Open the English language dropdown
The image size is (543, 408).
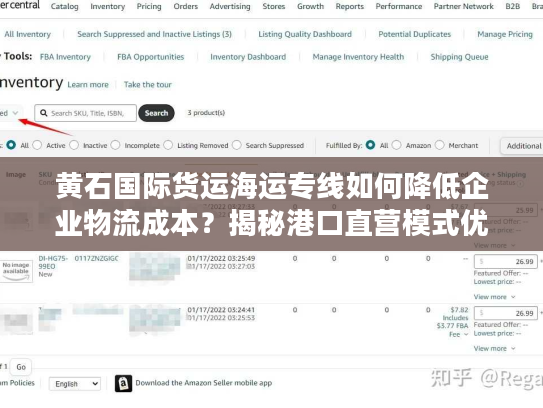[75, 384]
